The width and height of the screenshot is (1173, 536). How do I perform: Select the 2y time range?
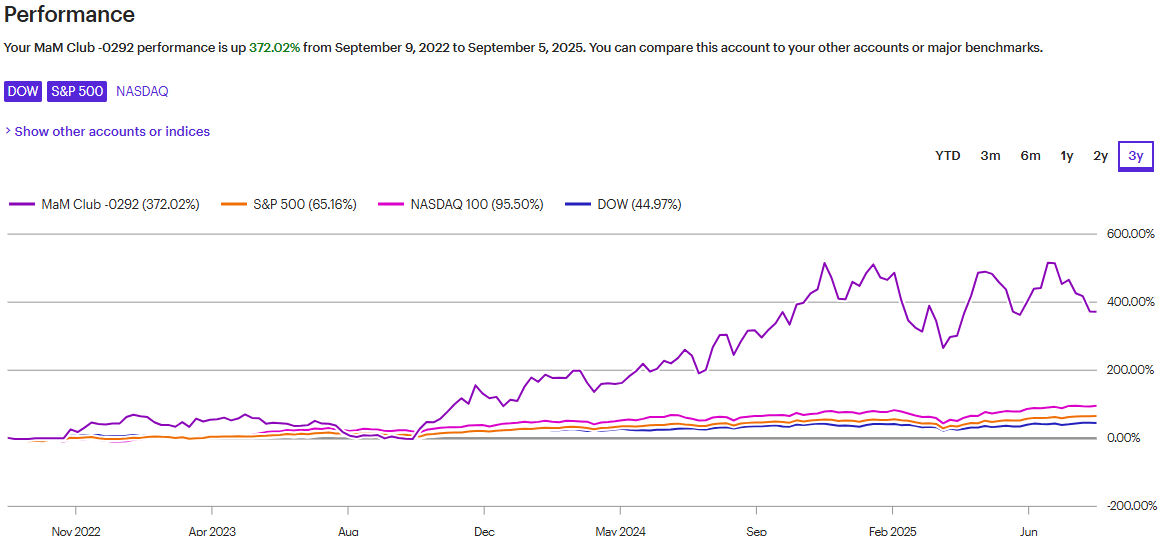pyautogui.click(x=1100, y=155)
